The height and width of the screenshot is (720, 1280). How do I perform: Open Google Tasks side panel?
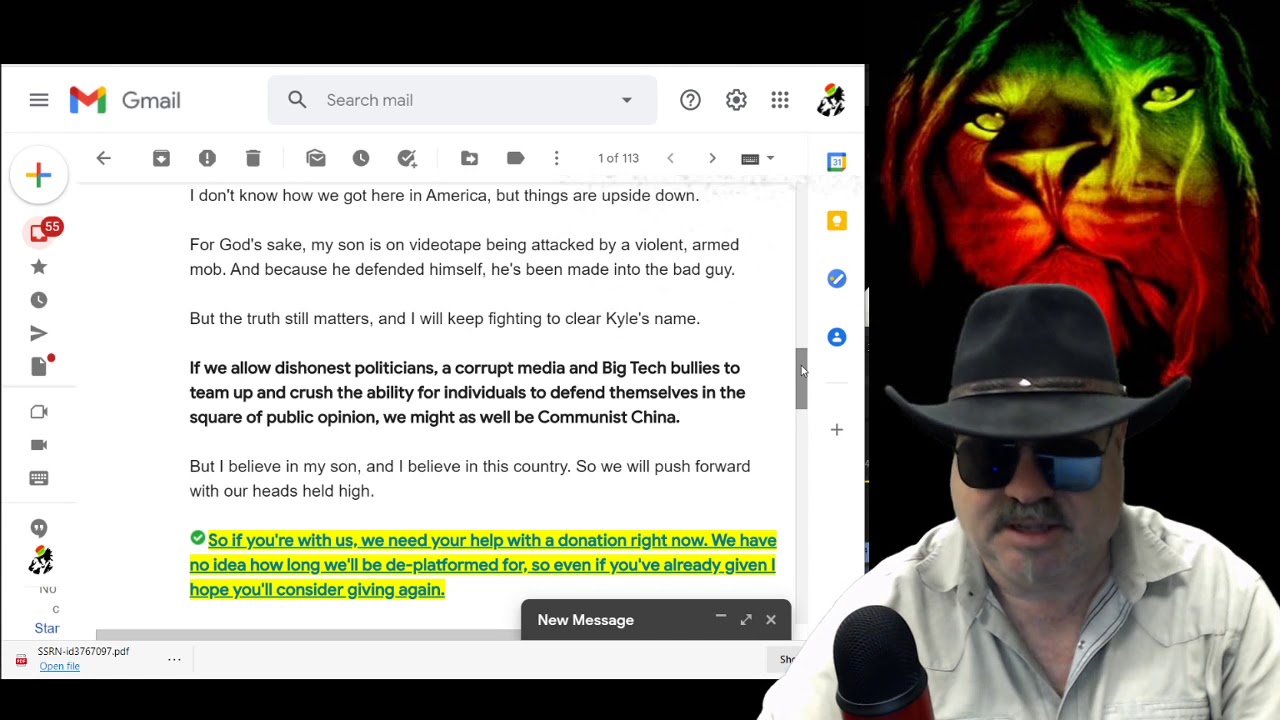coord(837,279)
